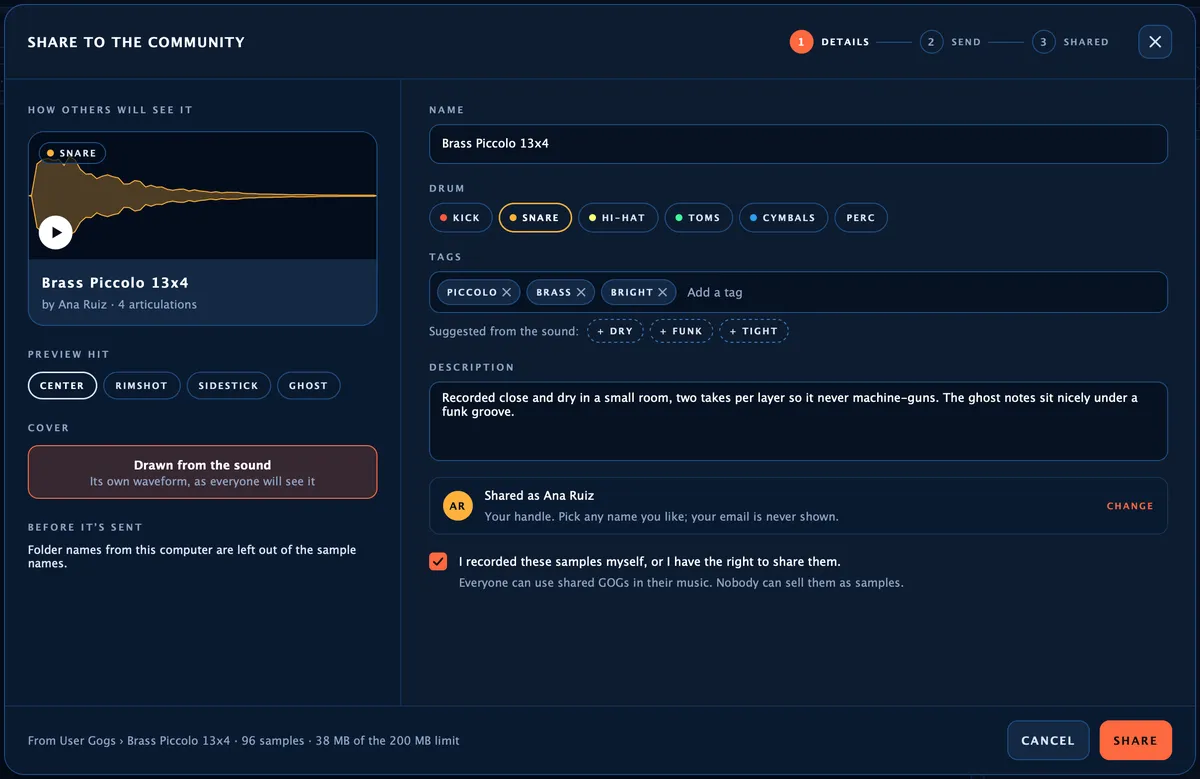Close the Share to the Community dialog
The width and height of the screenshot is (1200, 779).
tap(1155, 42)
